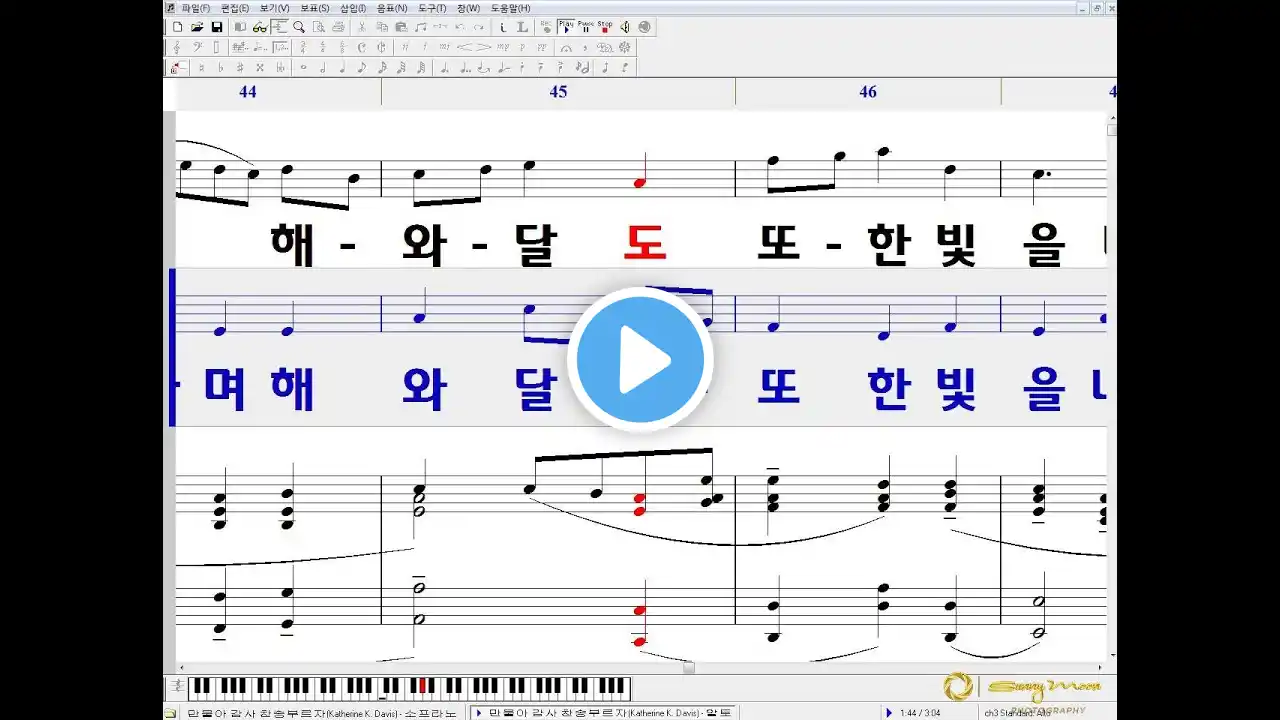Screen dimensions: 1280x720
Task: Click the red highlighted piano key
Action: point(423,685)
